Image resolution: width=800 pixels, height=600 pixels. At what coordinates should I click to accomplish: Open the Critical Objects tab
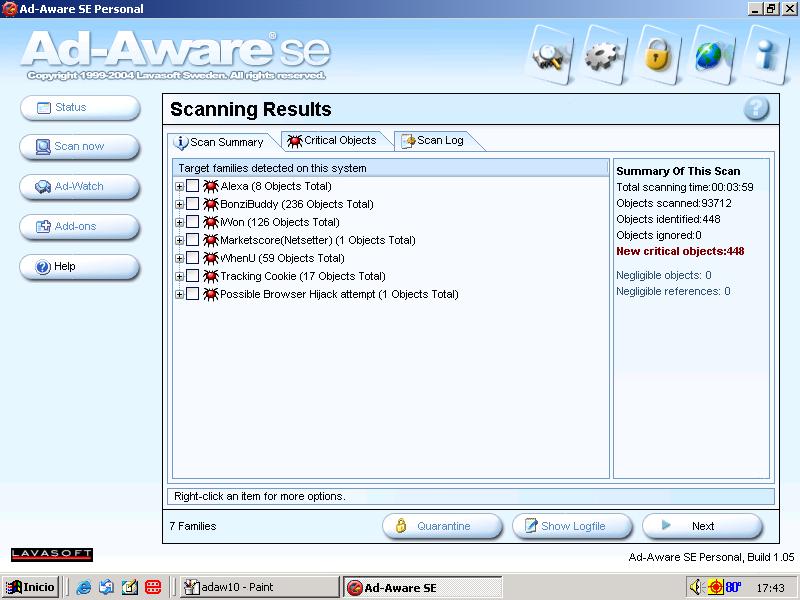(x=335, y=140)
